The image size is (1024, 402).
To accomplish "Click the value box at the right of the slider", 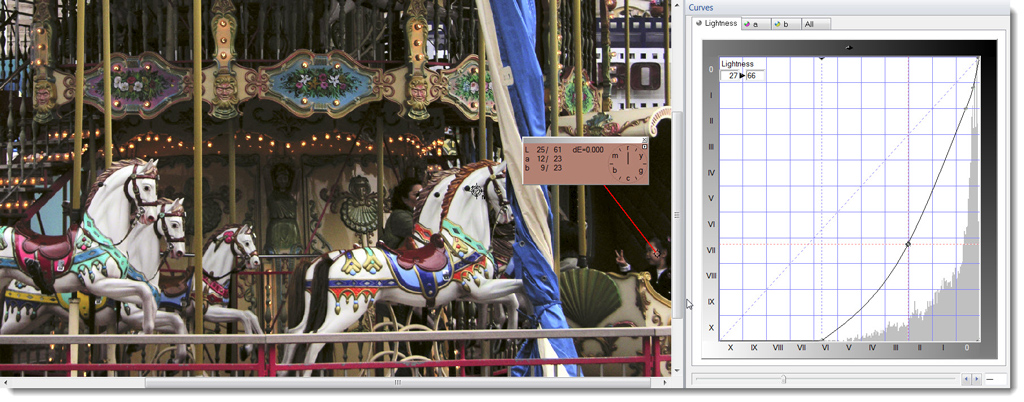I will click(995, 379).
